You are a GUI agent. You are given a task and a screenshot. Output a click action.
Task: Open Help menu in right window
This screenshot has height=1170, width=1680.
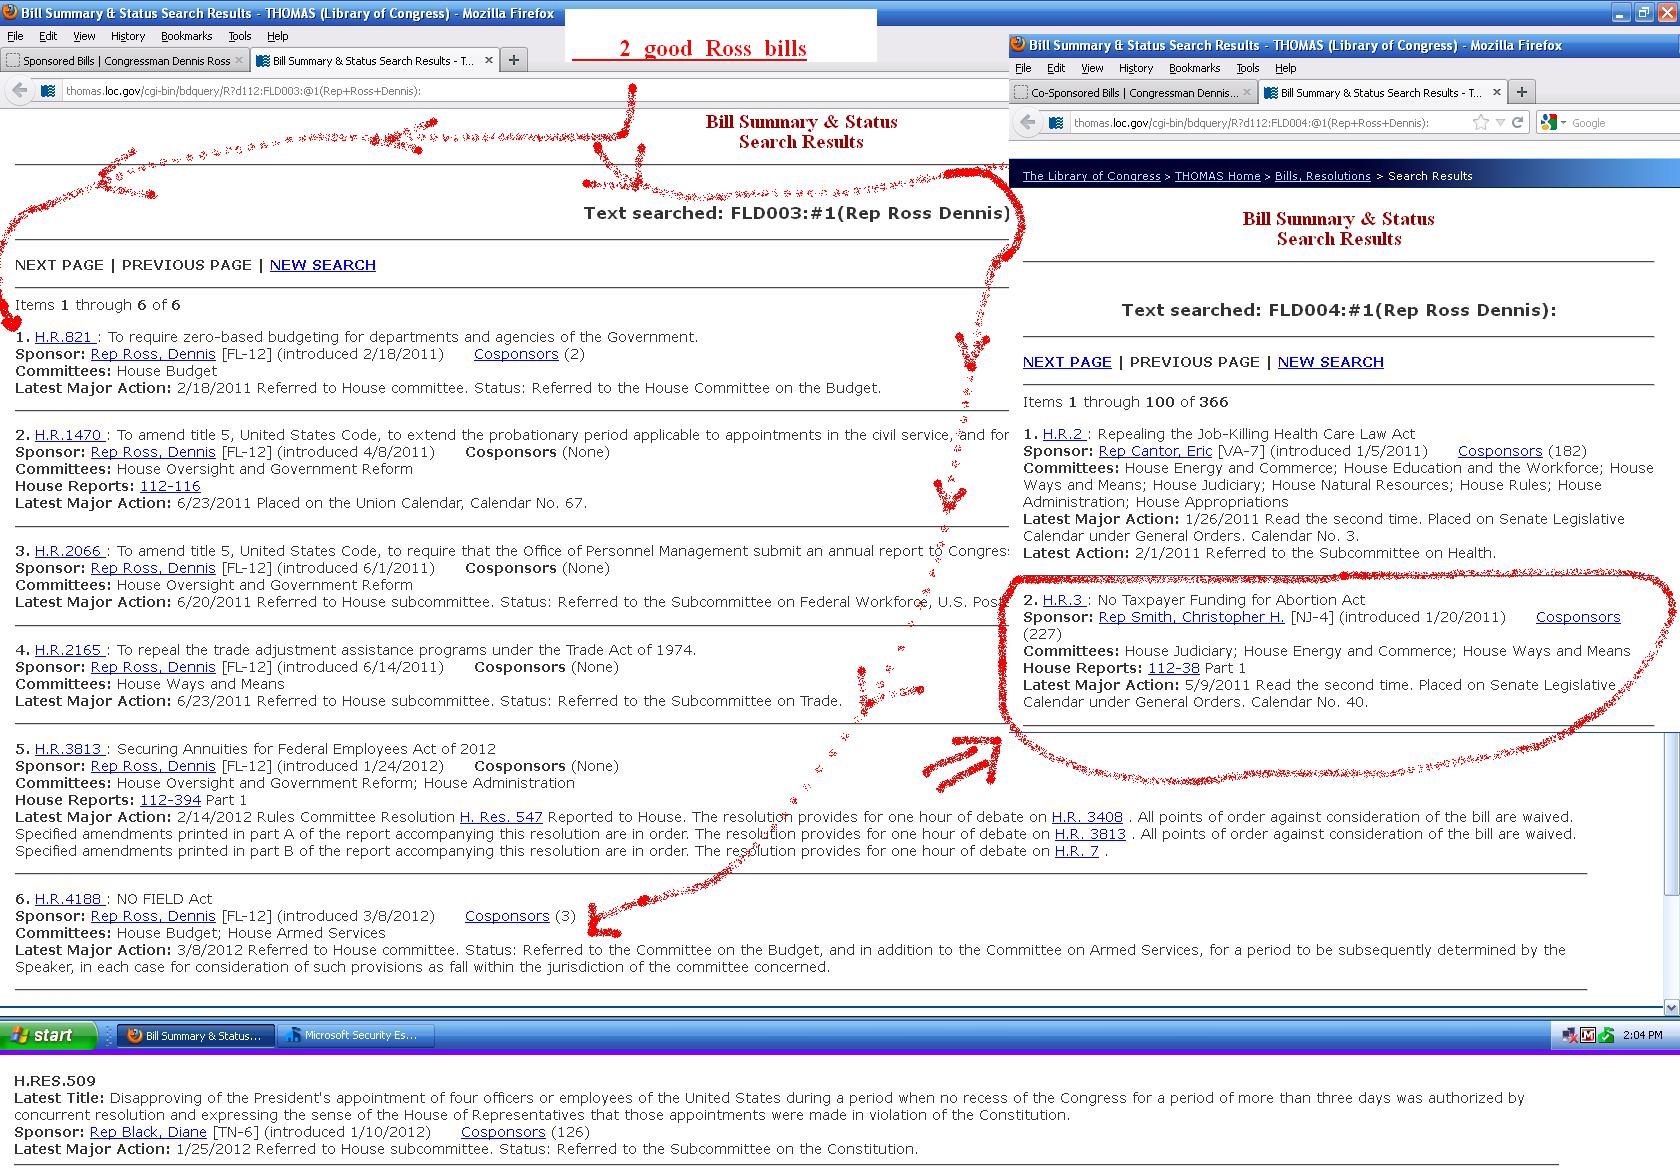coord(1286,68)
